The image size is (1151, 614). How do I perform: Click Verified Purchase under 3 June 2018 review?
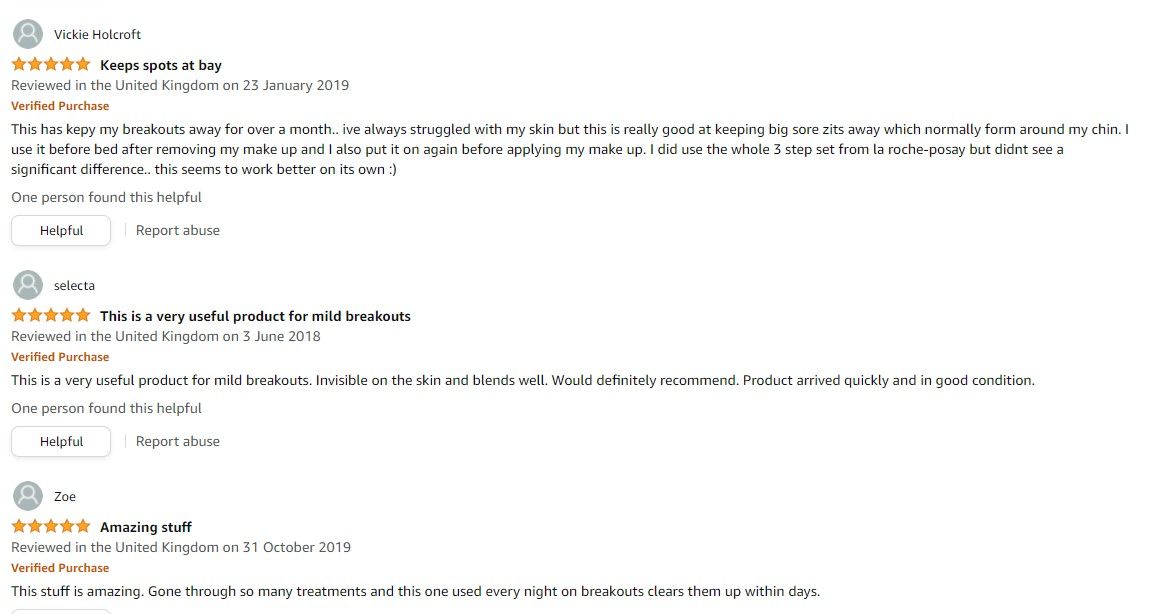point(60,357)
